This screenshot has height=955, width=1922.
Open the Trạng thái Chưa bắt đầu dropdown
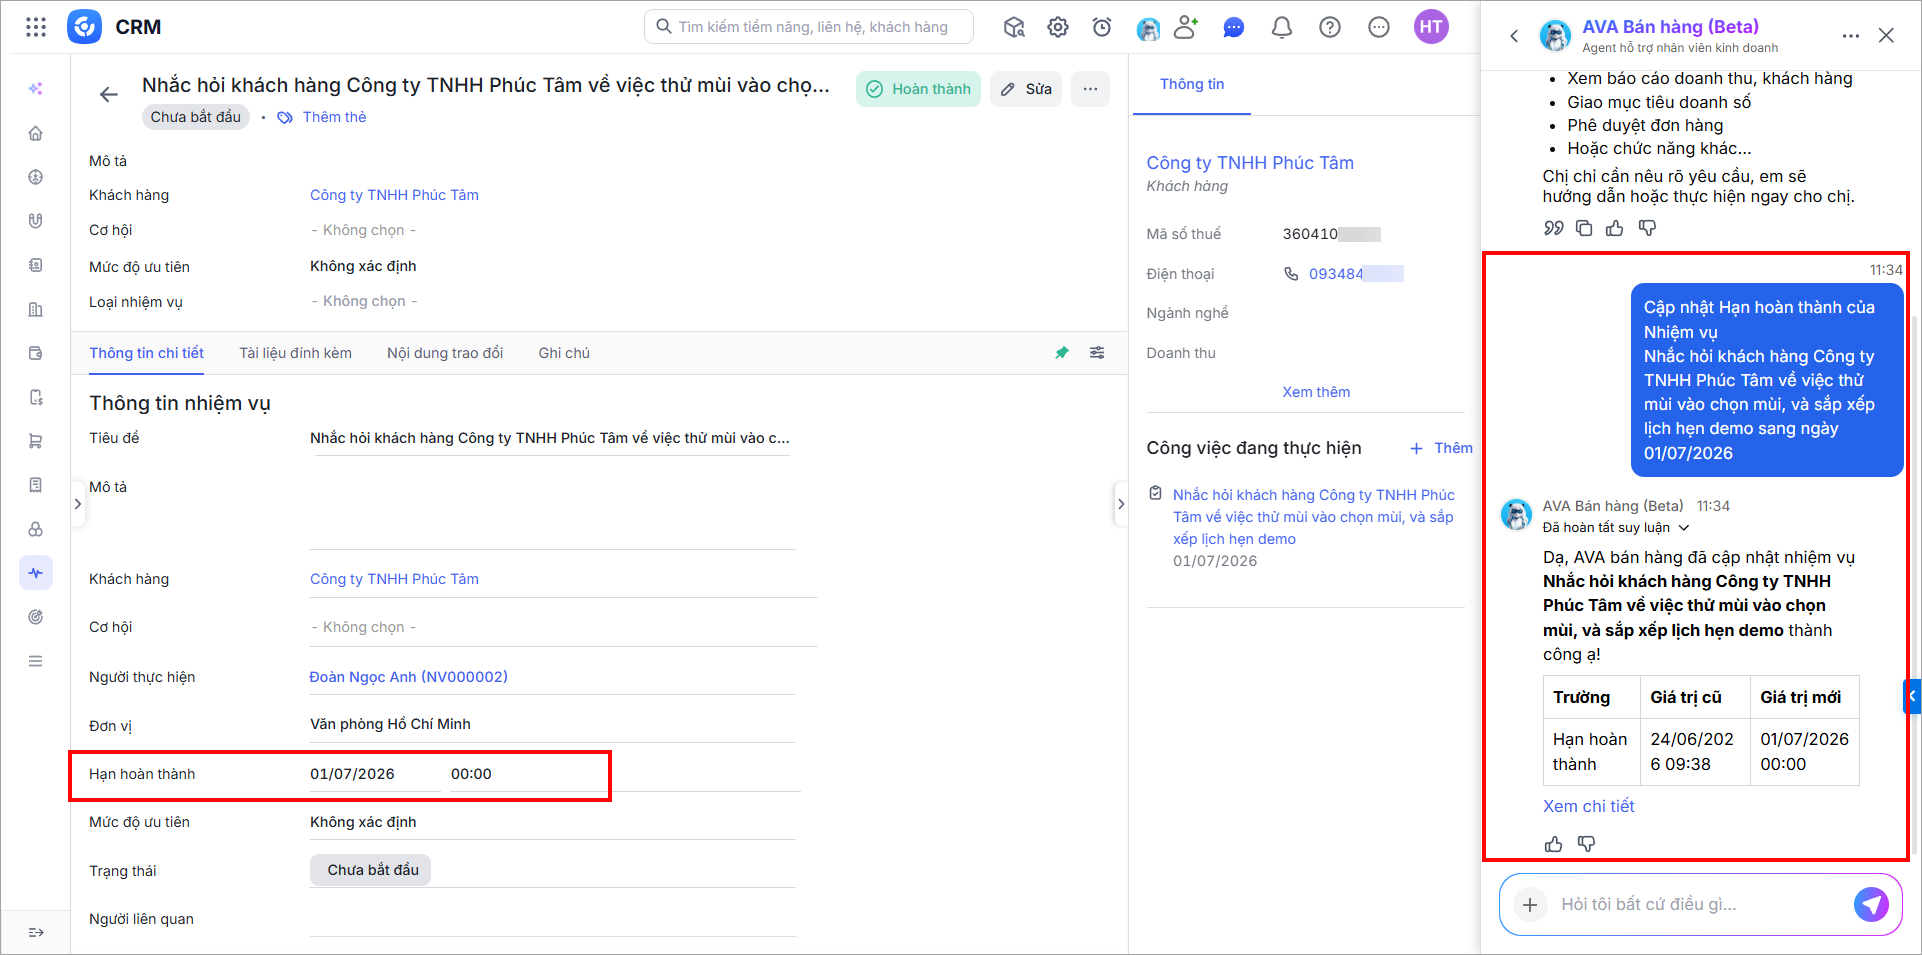click(371, 870)
